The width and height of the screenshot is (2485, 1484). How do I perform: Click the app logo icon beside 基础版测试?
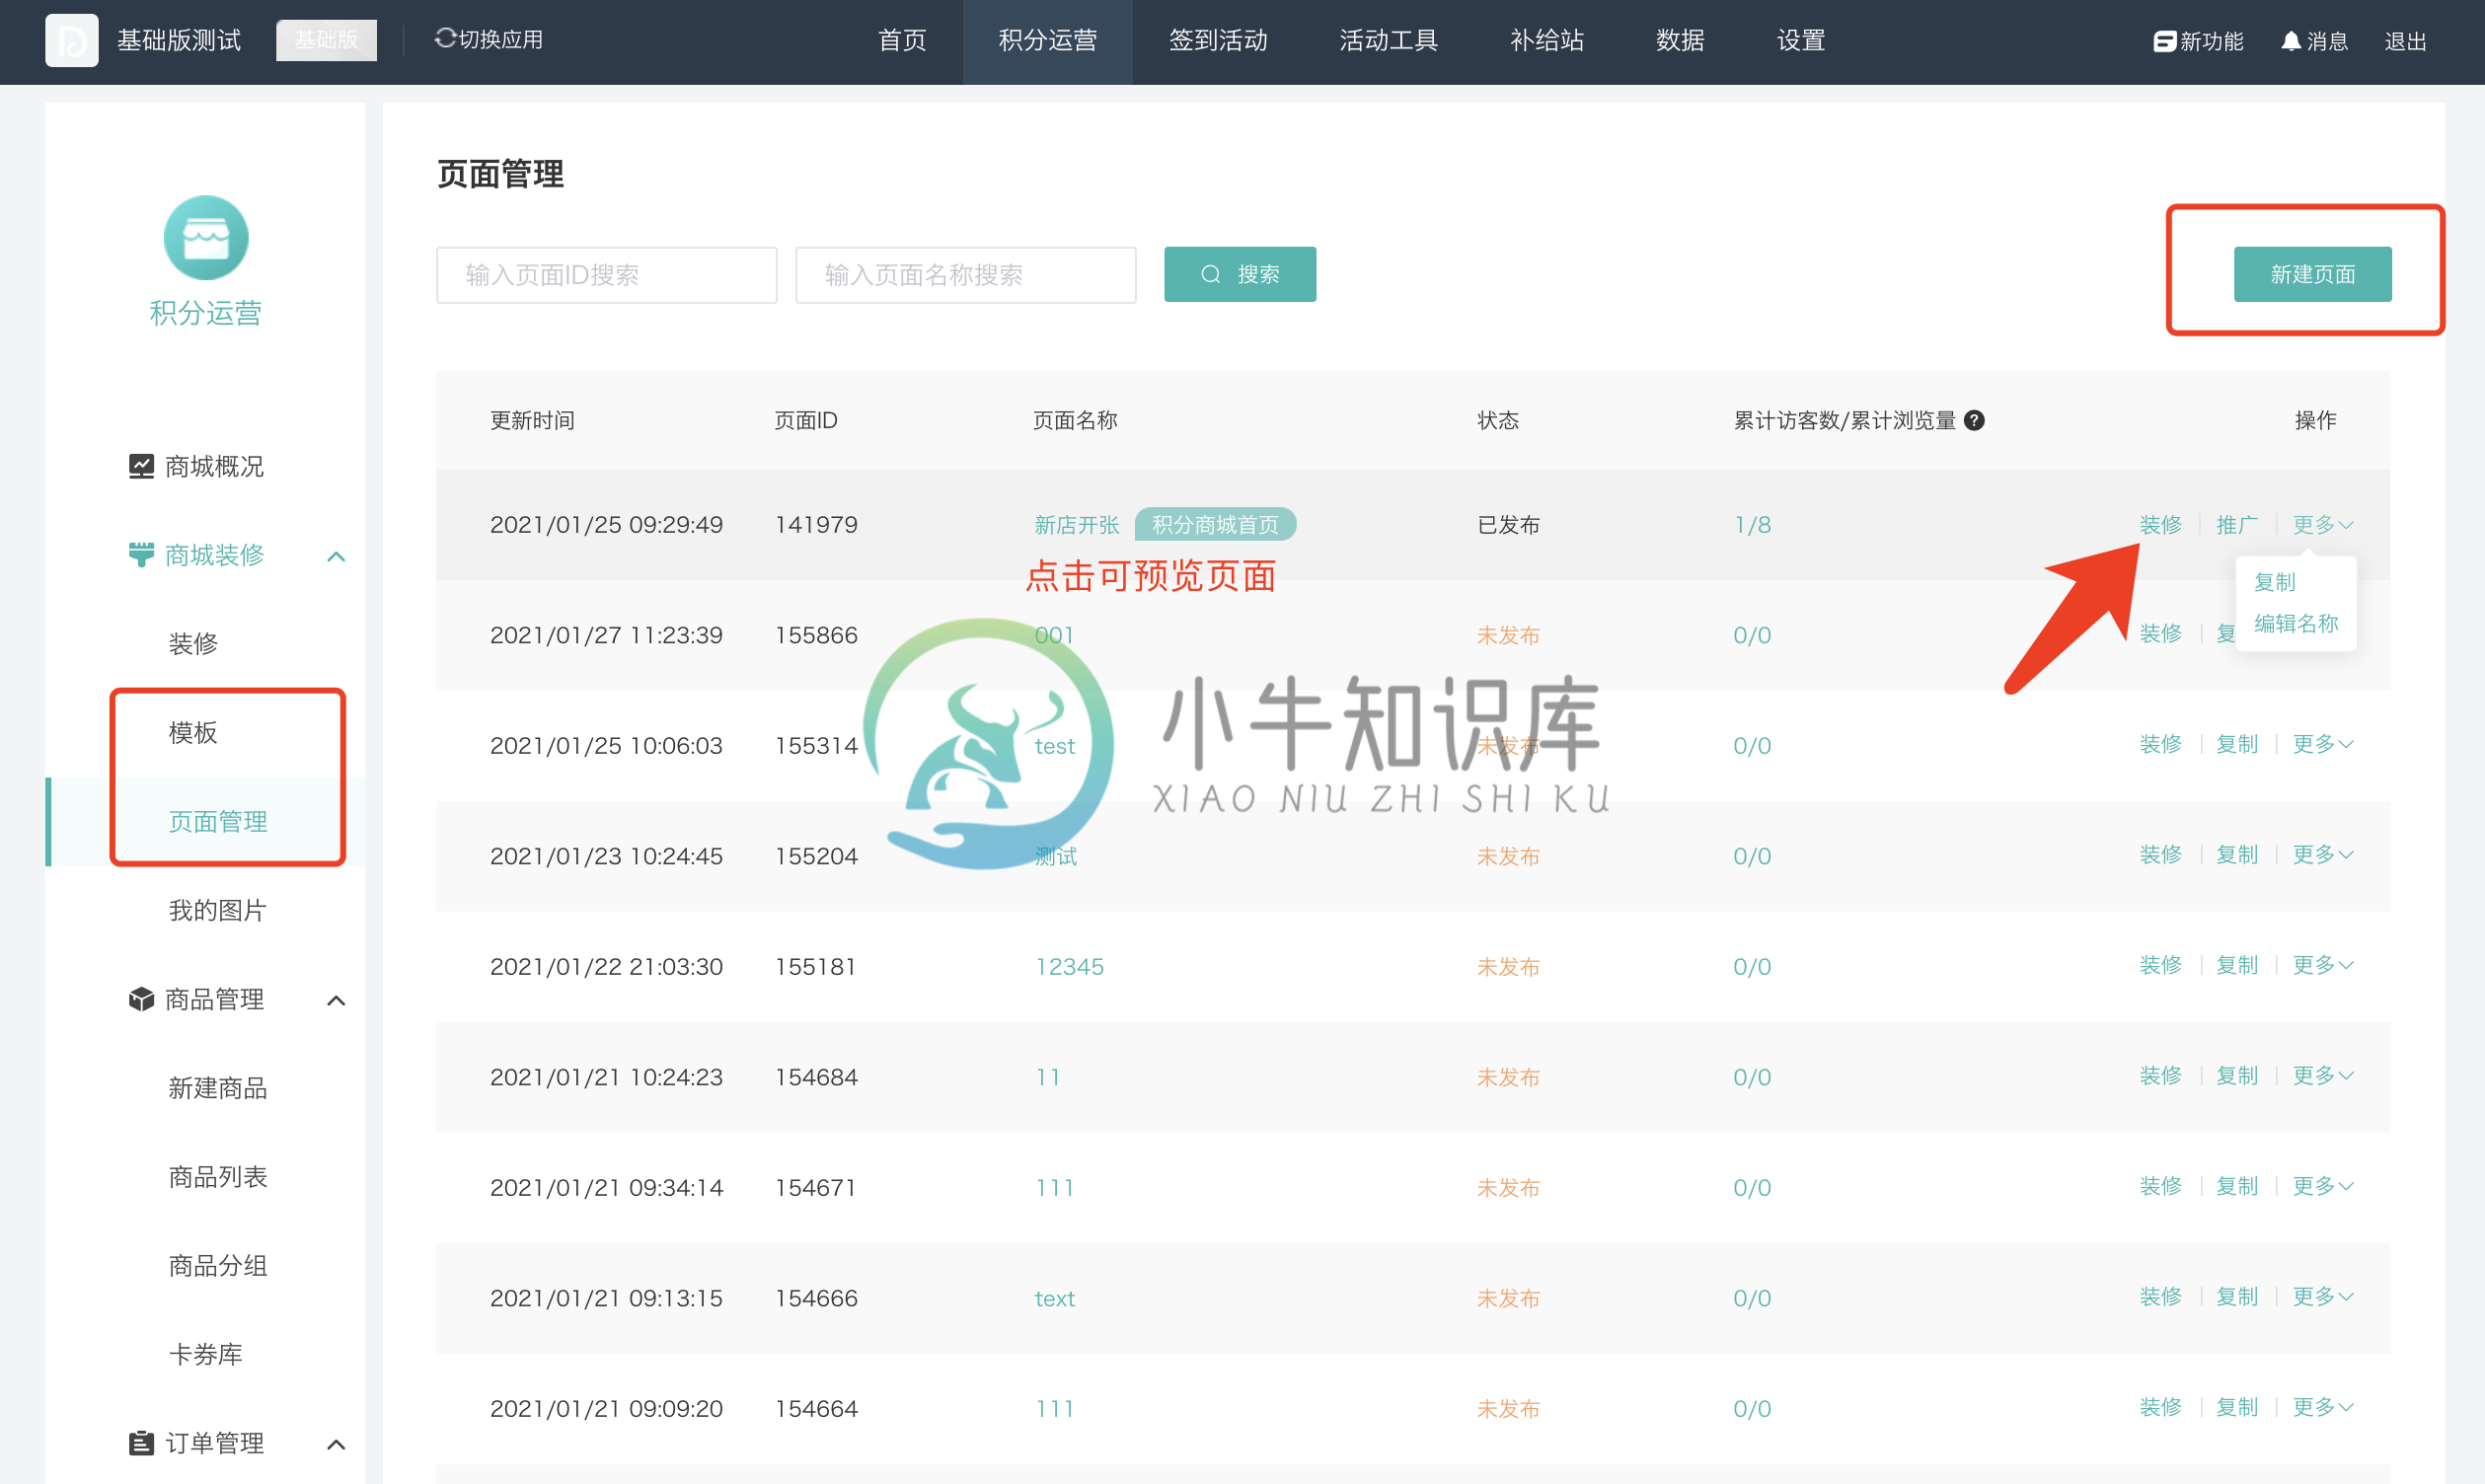coord(71,40)
